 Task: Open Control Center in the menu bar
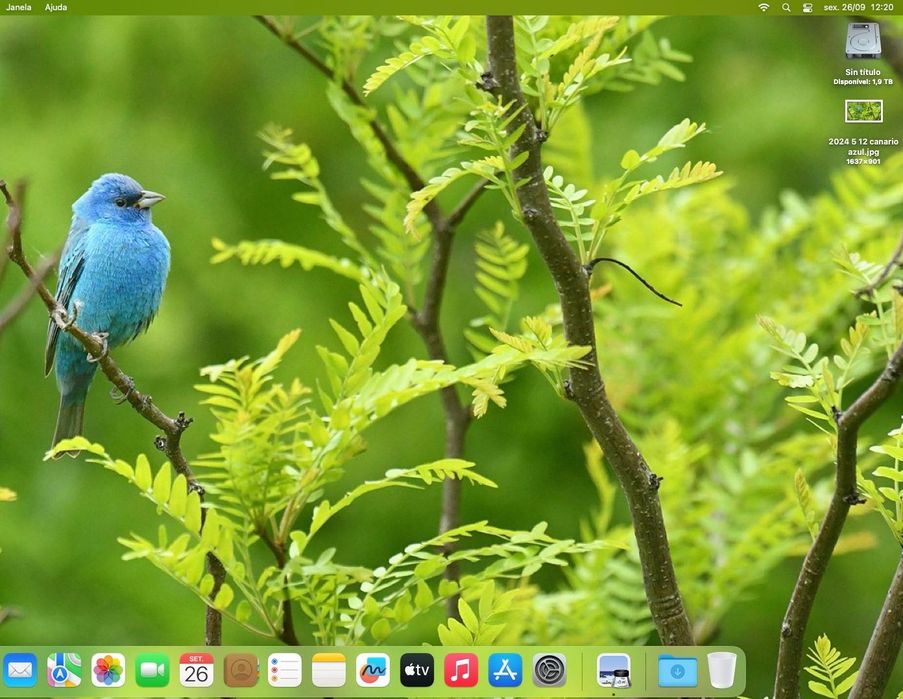point(807,7)
